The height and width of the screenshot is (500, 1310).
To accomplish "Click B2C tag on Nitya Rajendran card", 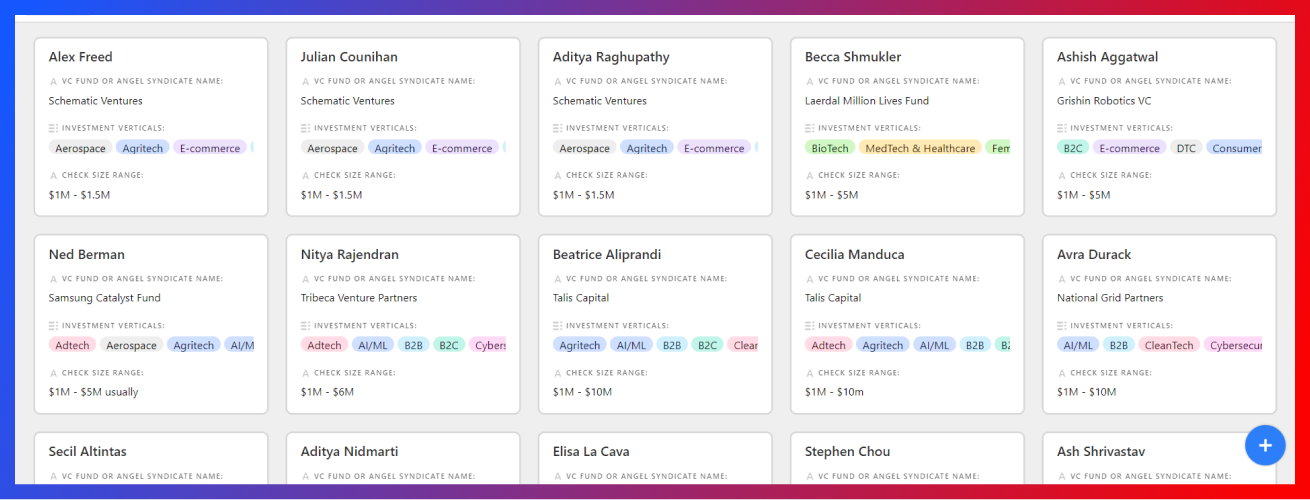I will [x=450, y=345].
